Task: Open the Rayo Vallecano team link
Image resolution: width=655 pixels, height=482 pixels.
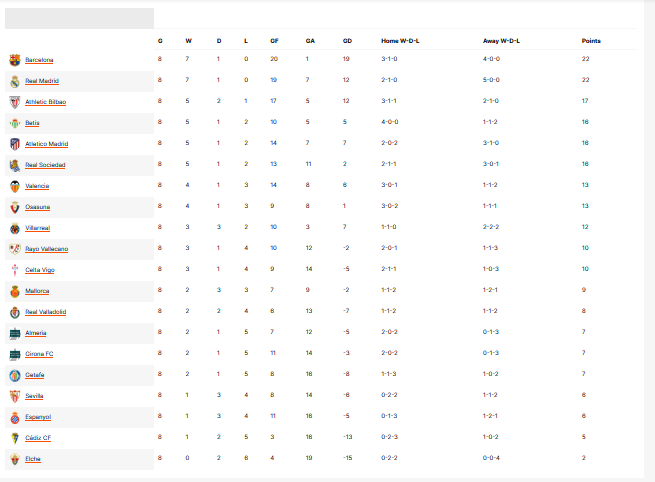Action: [x=46, y=249]
